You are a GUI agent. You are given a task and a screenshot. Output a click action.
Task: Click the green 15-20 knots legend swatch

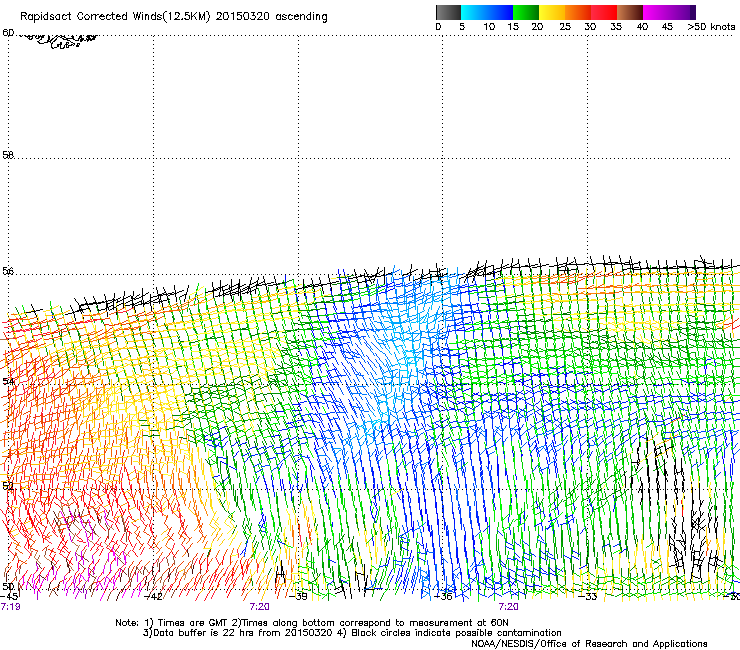pyautogui.click(x=526, y=12)
